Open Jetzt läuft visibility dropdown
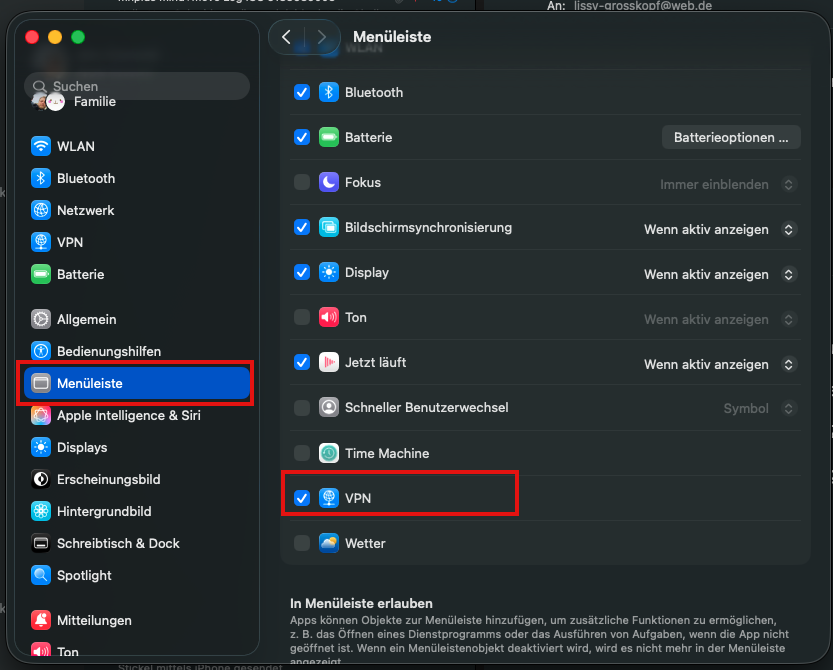 pyautogui.click(x=719, y=364)
